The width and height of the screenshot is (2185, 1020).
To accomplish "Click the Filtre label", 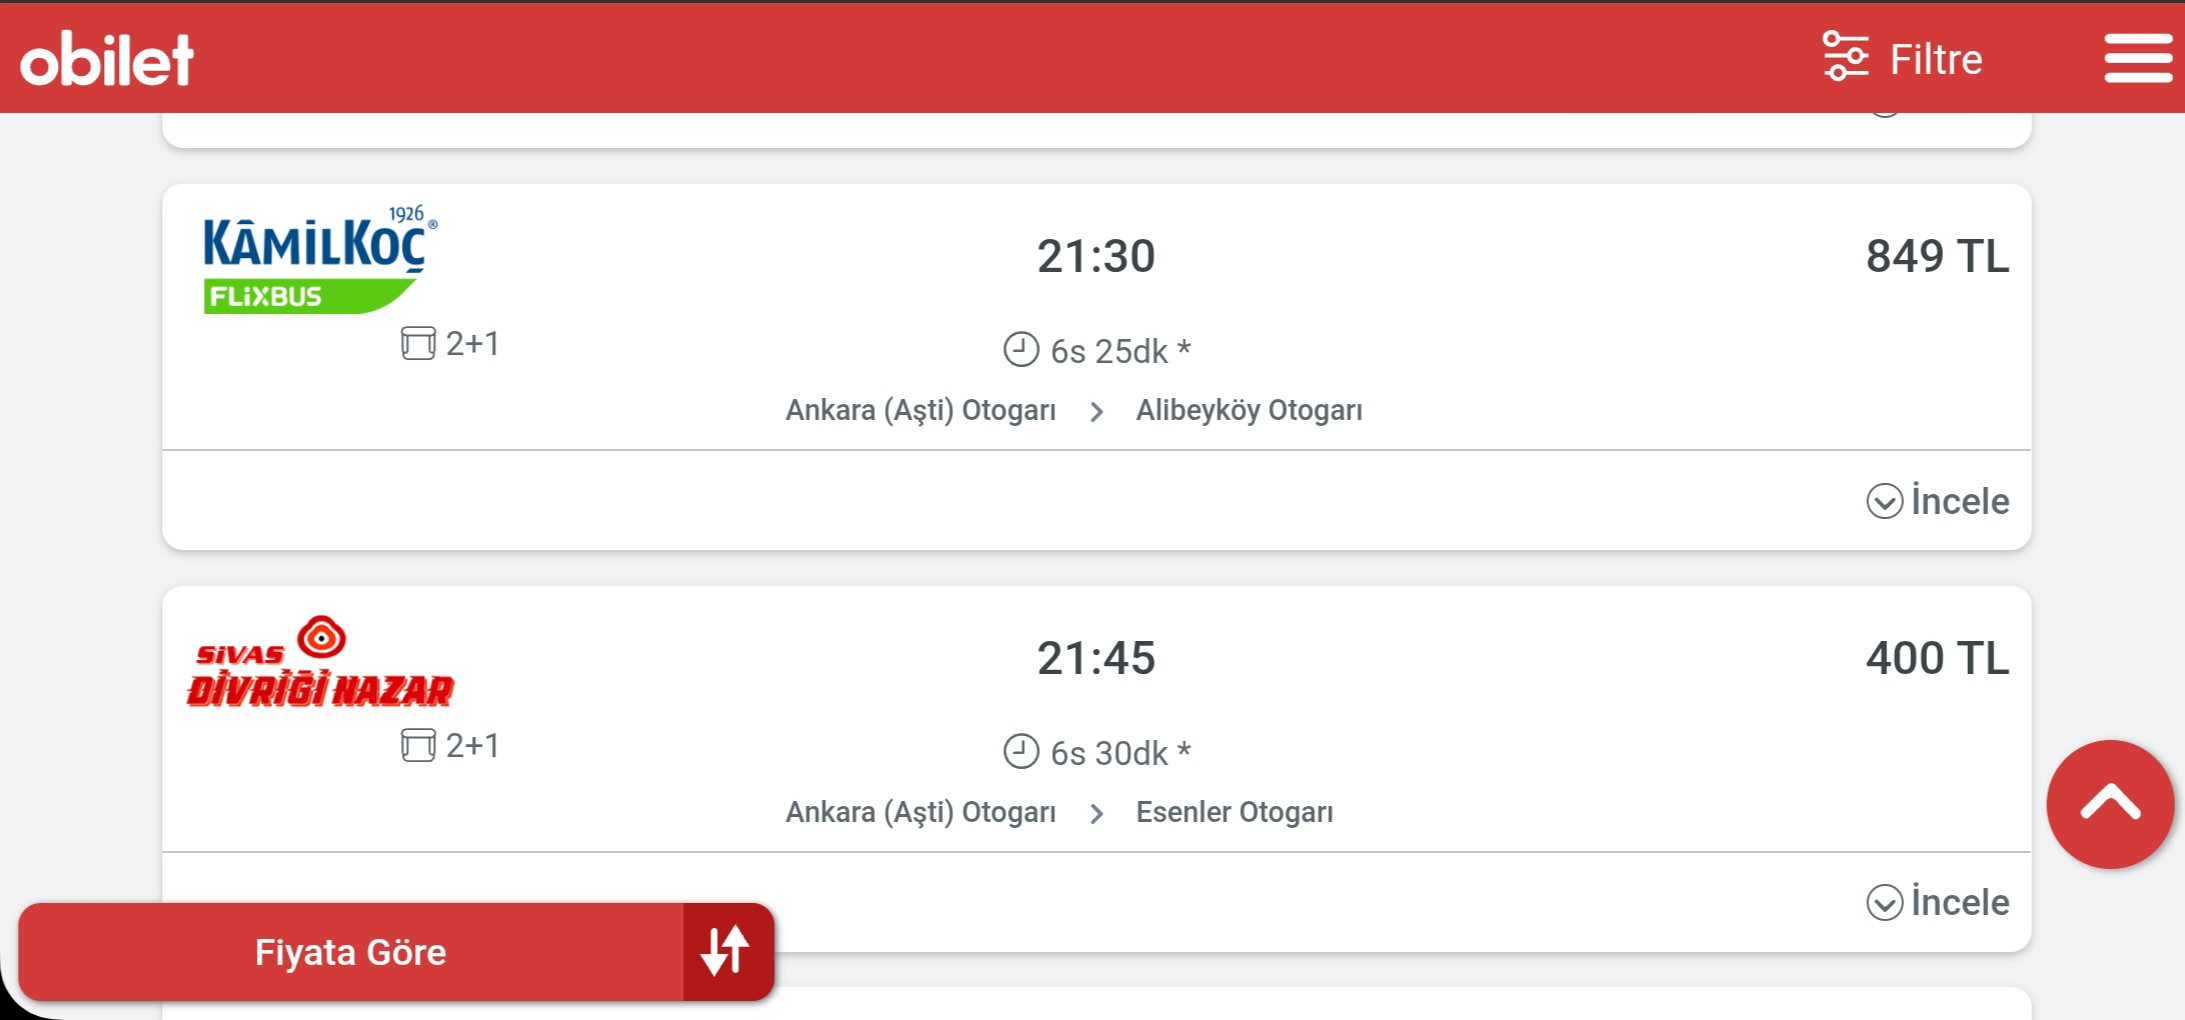I will (1935, 59).
